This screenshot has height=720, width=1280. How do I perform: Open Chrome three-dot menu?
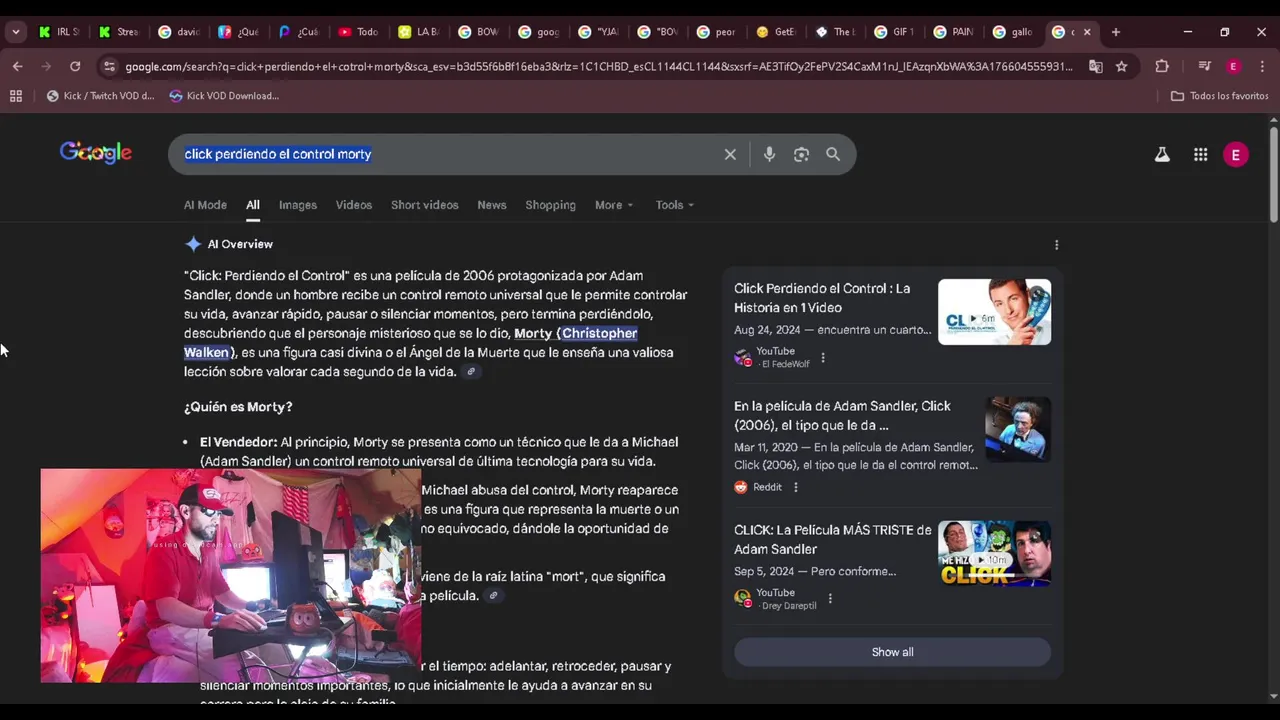(x=1261, y=67)
